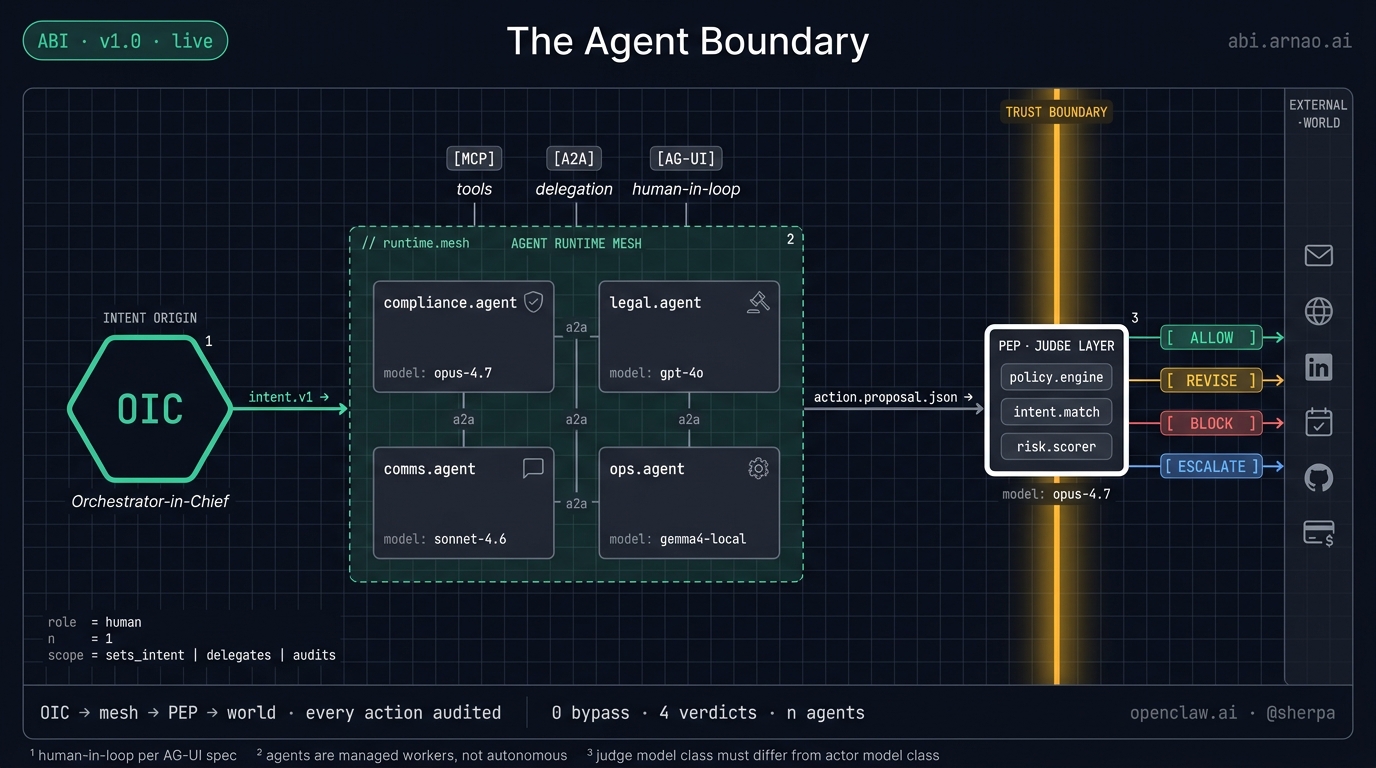
Task: Click the chat bubble icon on comms.agent
Action: click(533, 468)
